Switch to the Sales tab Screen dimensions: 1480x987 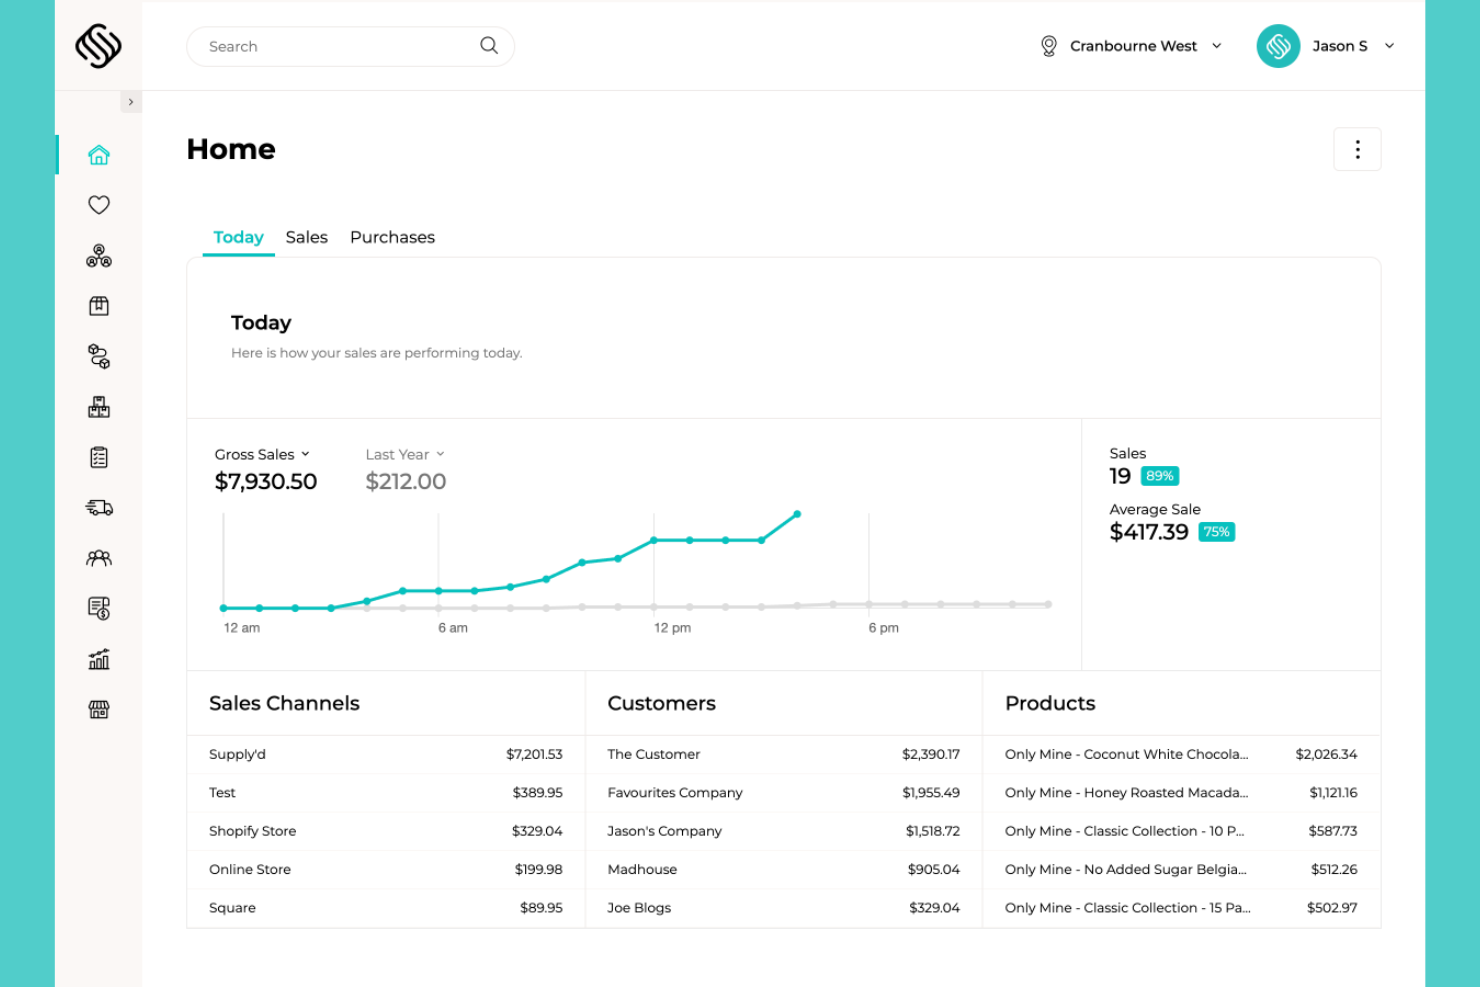[306, 237]
